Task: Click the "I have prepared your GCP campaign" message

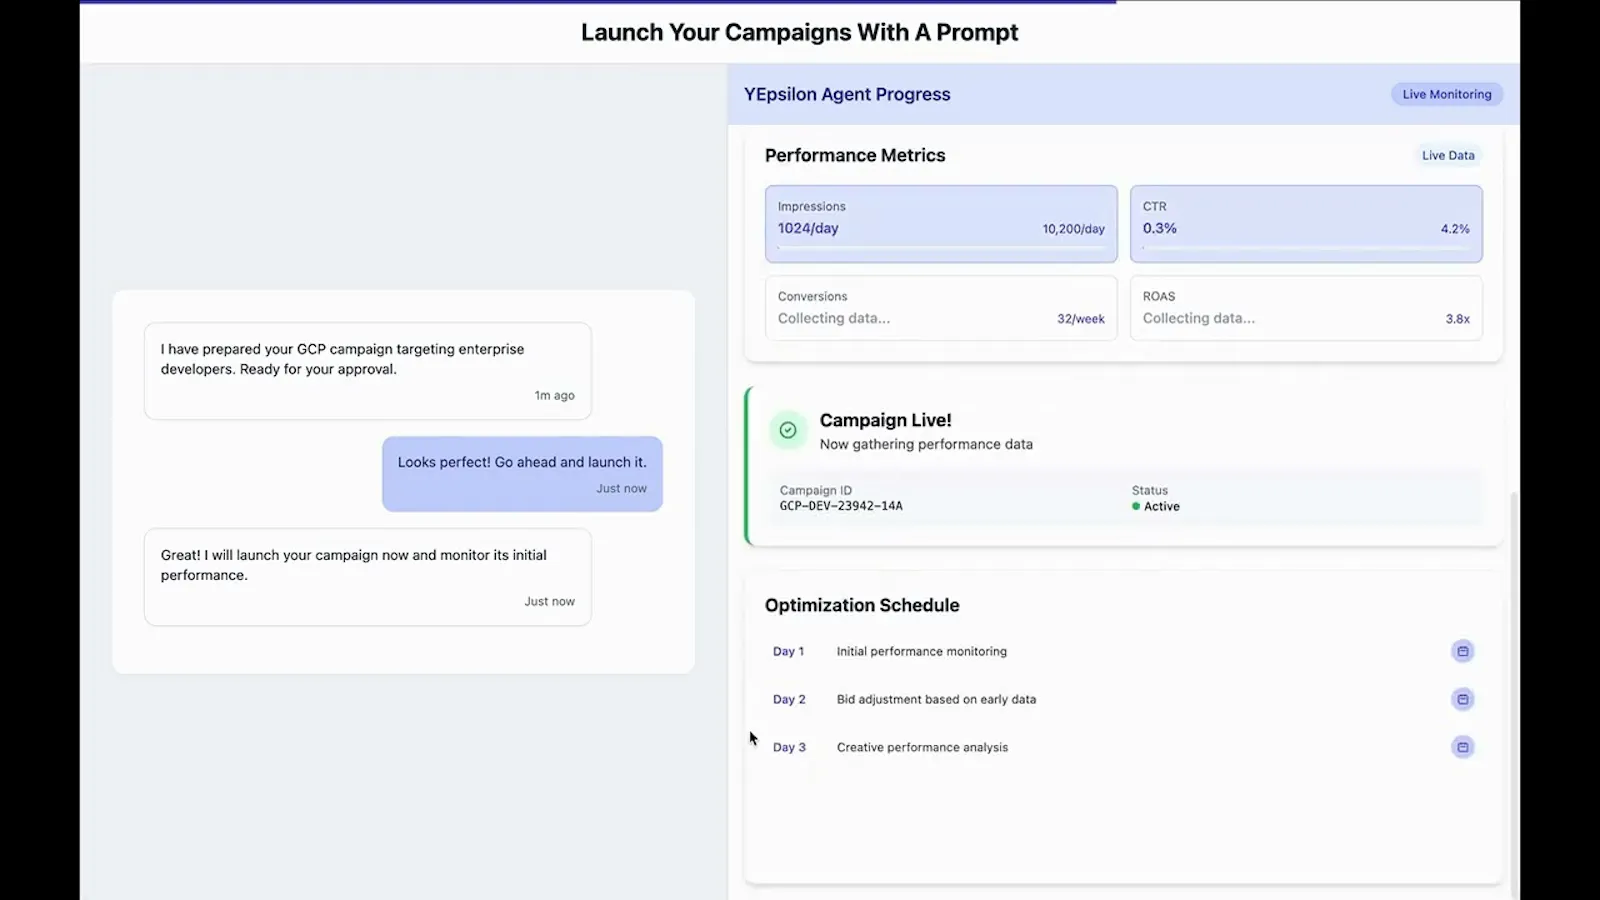Action: (x=368, y=371)
